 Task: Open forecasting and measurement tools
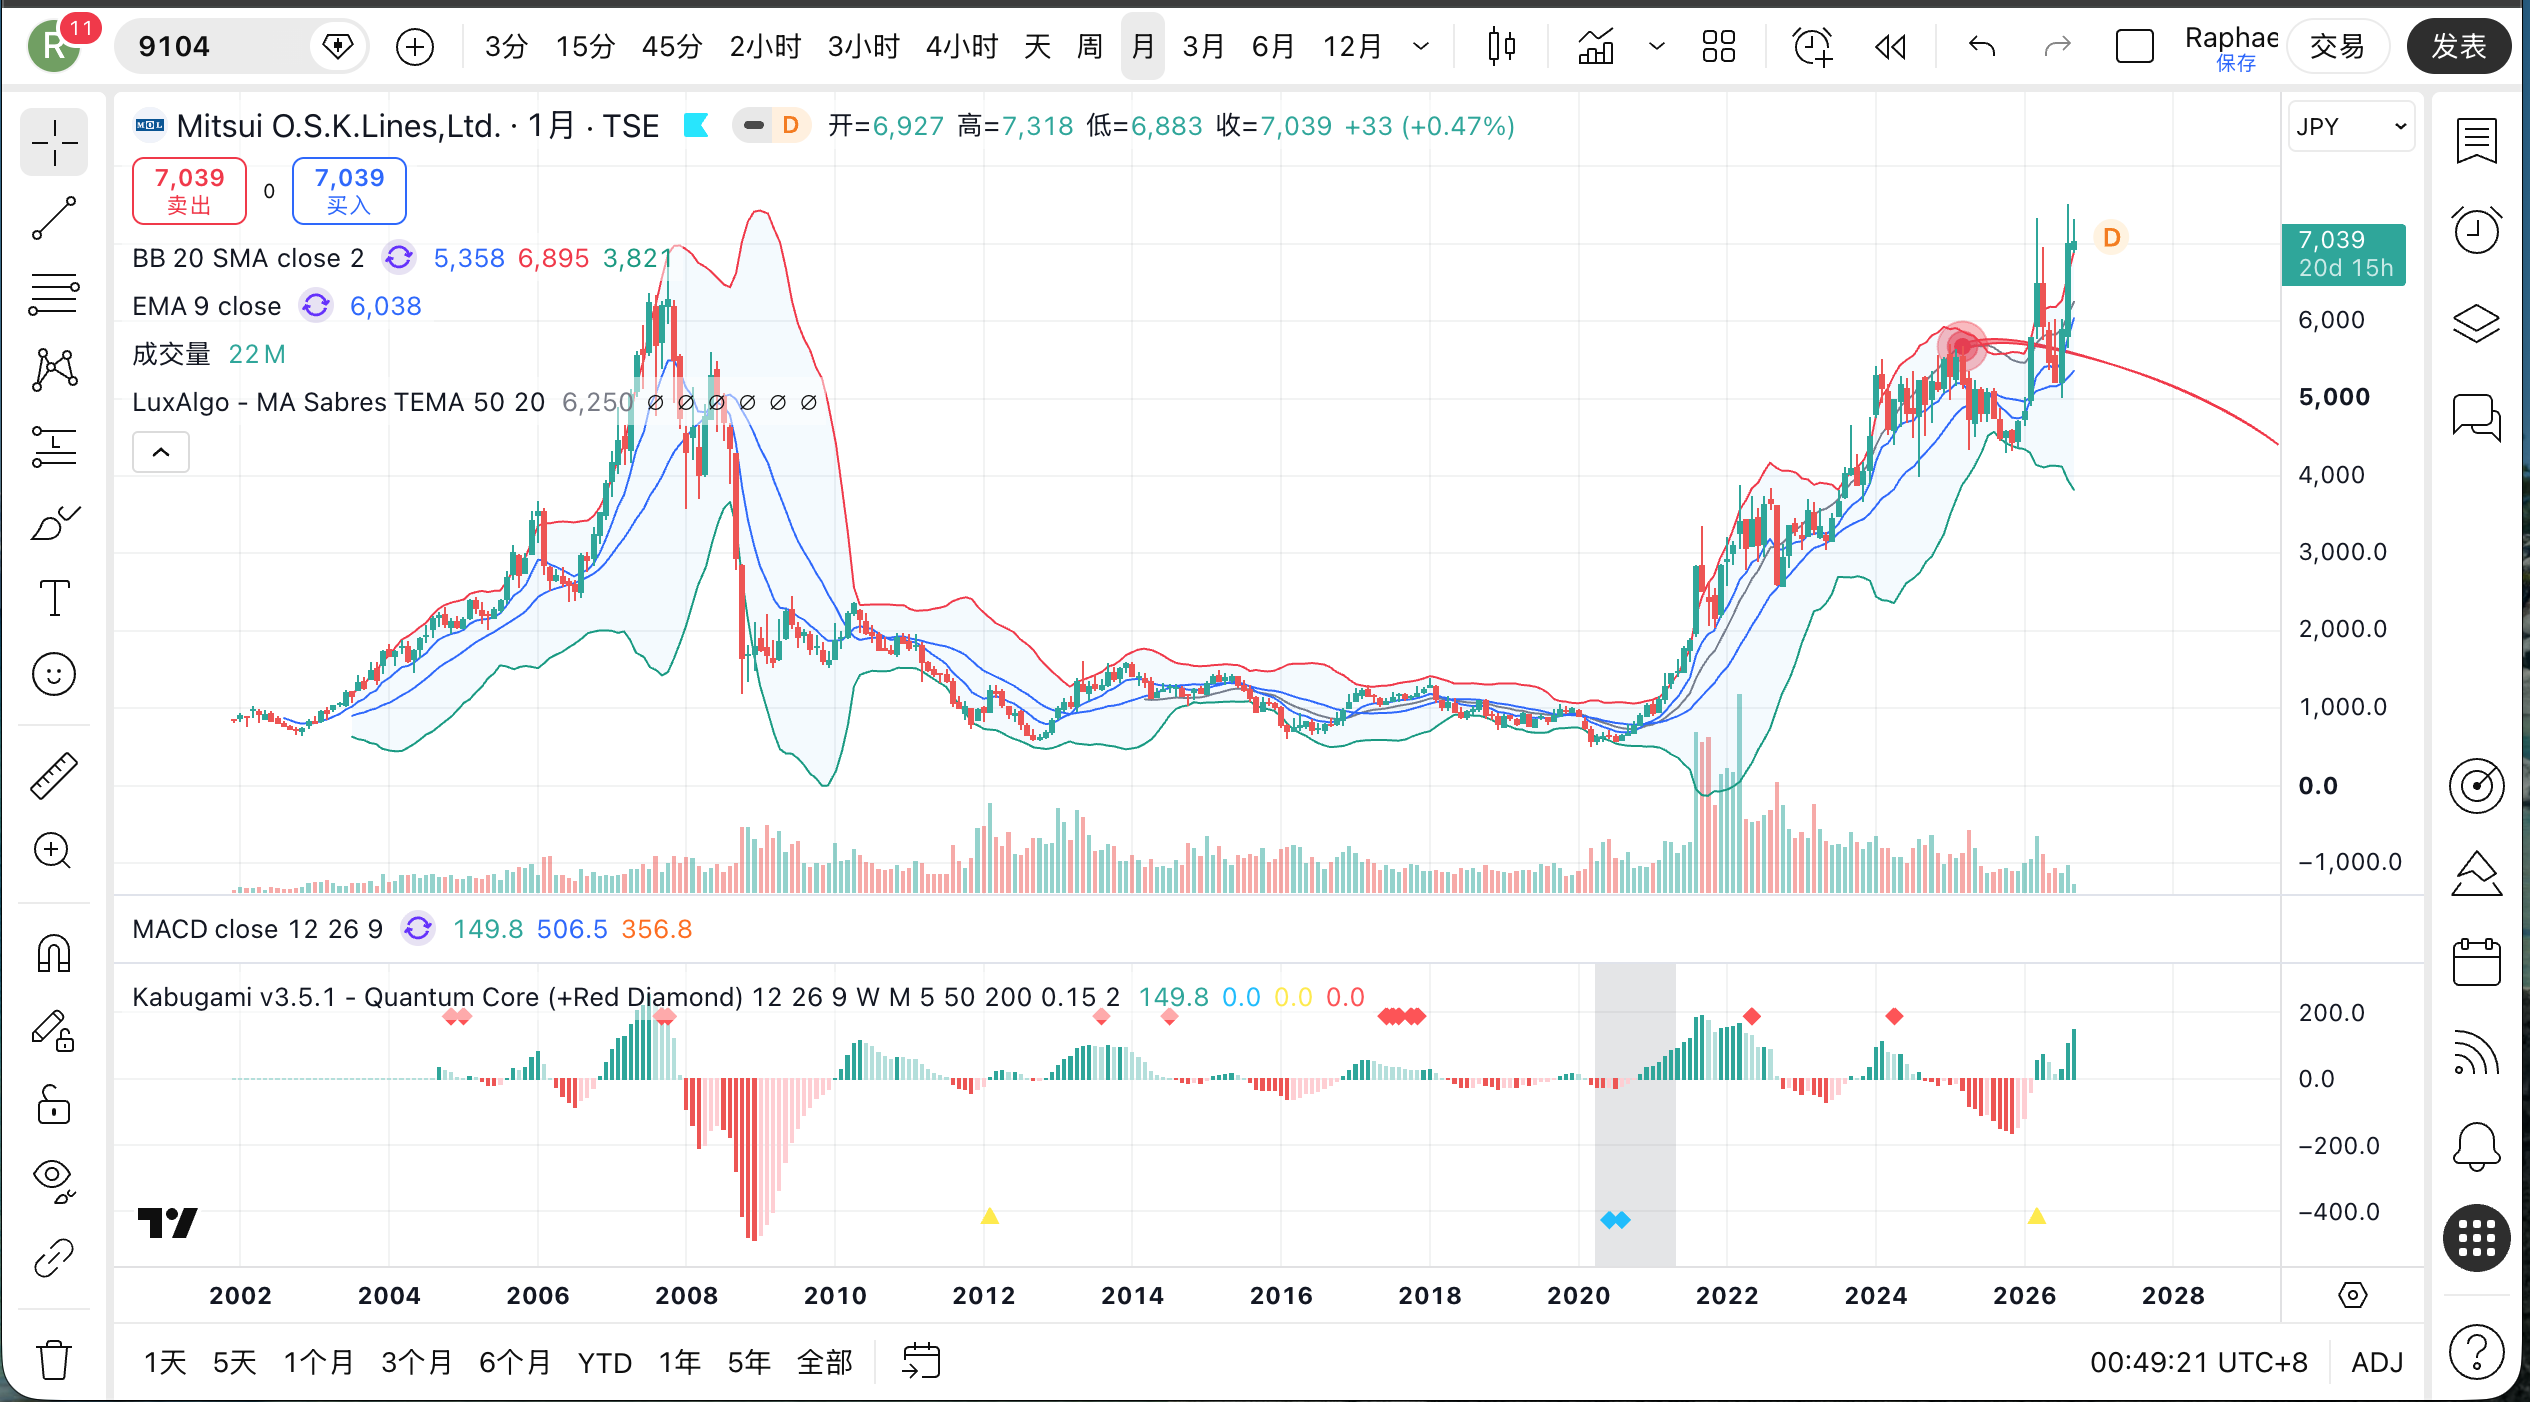point(54,446)
